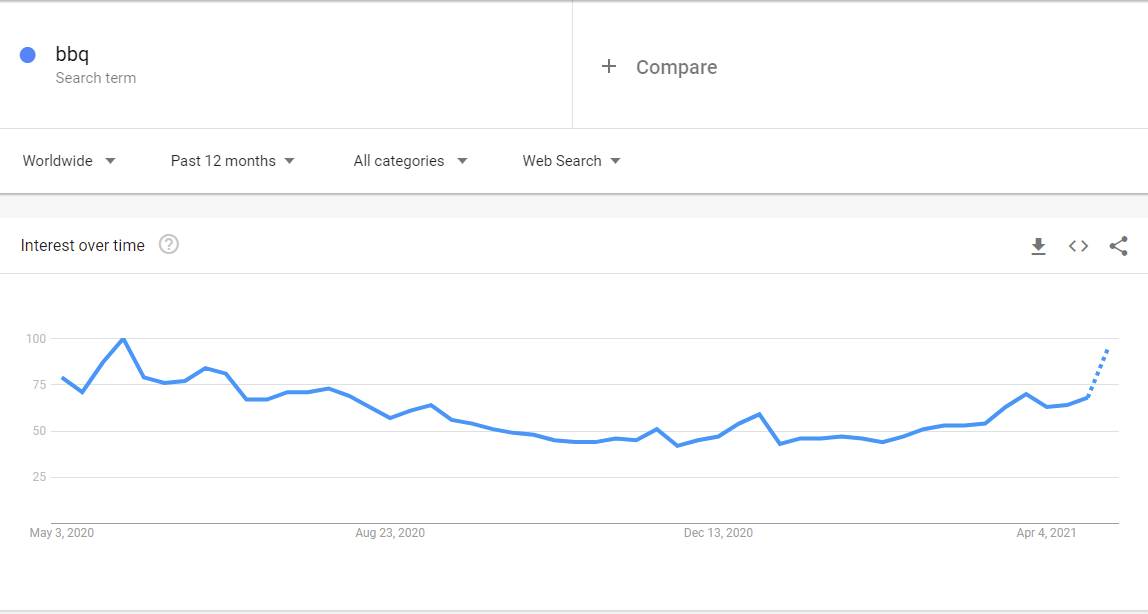The width and height of the screenshot is (1148, 614).
Task: Click the Search term label under bbq
Action: coord(96,78)
